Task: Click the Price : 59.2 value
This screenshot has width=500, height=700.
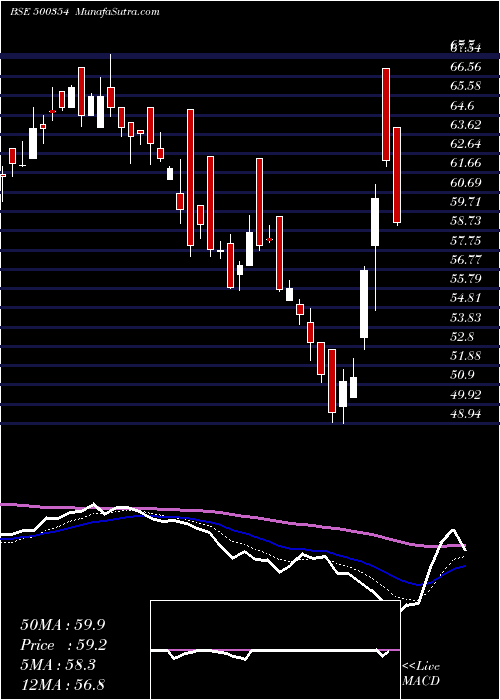Action: (63, 645)
